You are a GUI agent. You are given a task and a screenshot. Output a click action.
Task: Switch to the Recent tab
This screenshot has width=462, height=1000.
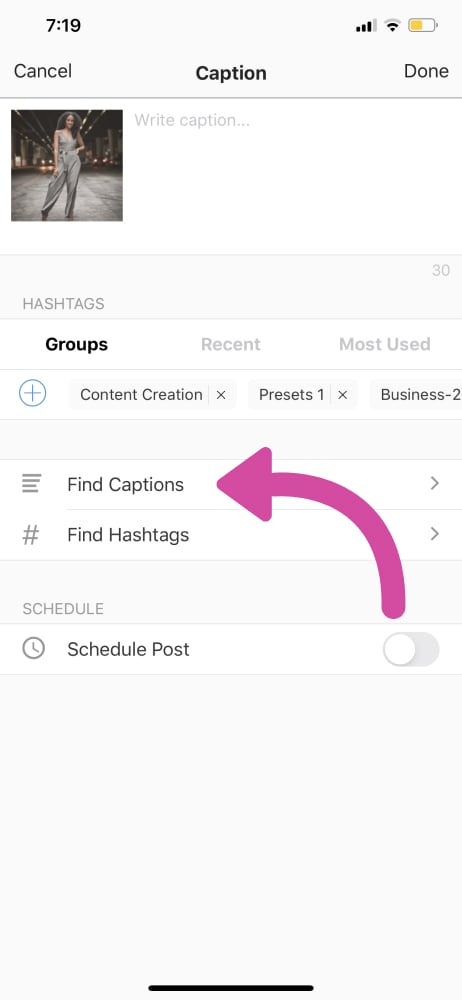[x=230, y=344]
